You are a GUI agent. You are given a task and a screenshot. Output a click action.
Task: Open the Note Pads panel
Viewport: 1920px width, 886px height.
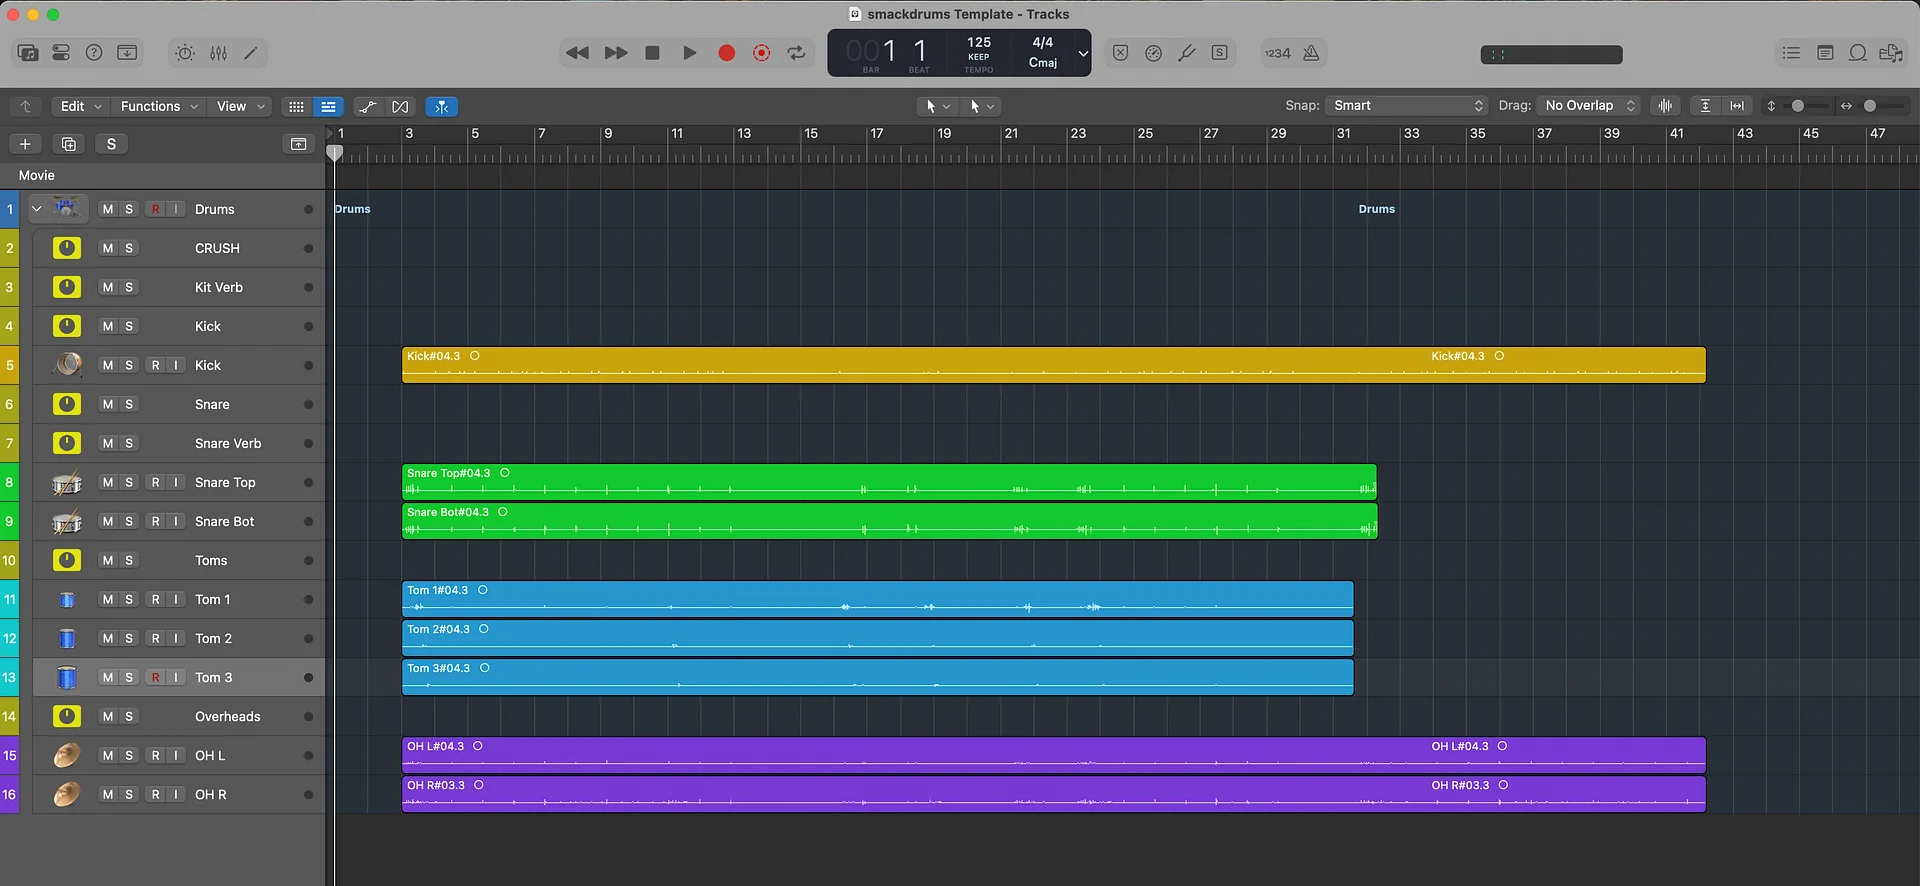(x=1825, y=53)
